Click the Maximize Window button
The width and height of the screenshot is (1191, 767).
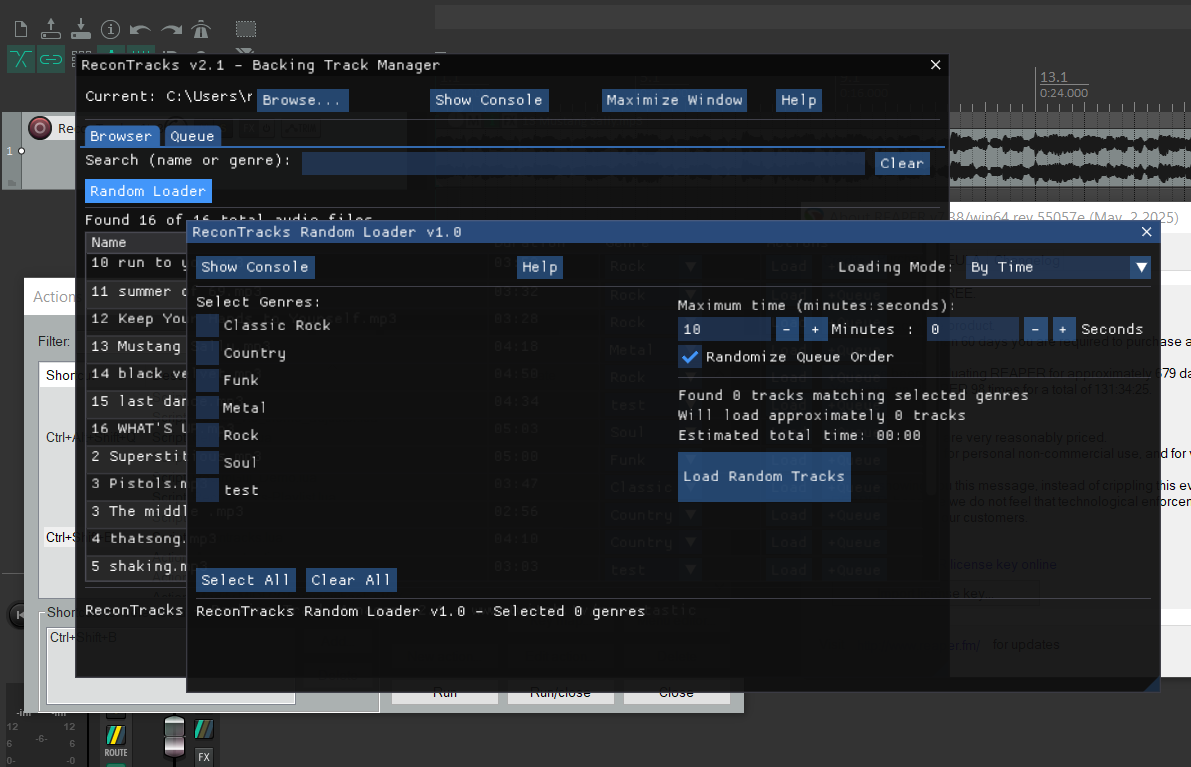(674, 100)
